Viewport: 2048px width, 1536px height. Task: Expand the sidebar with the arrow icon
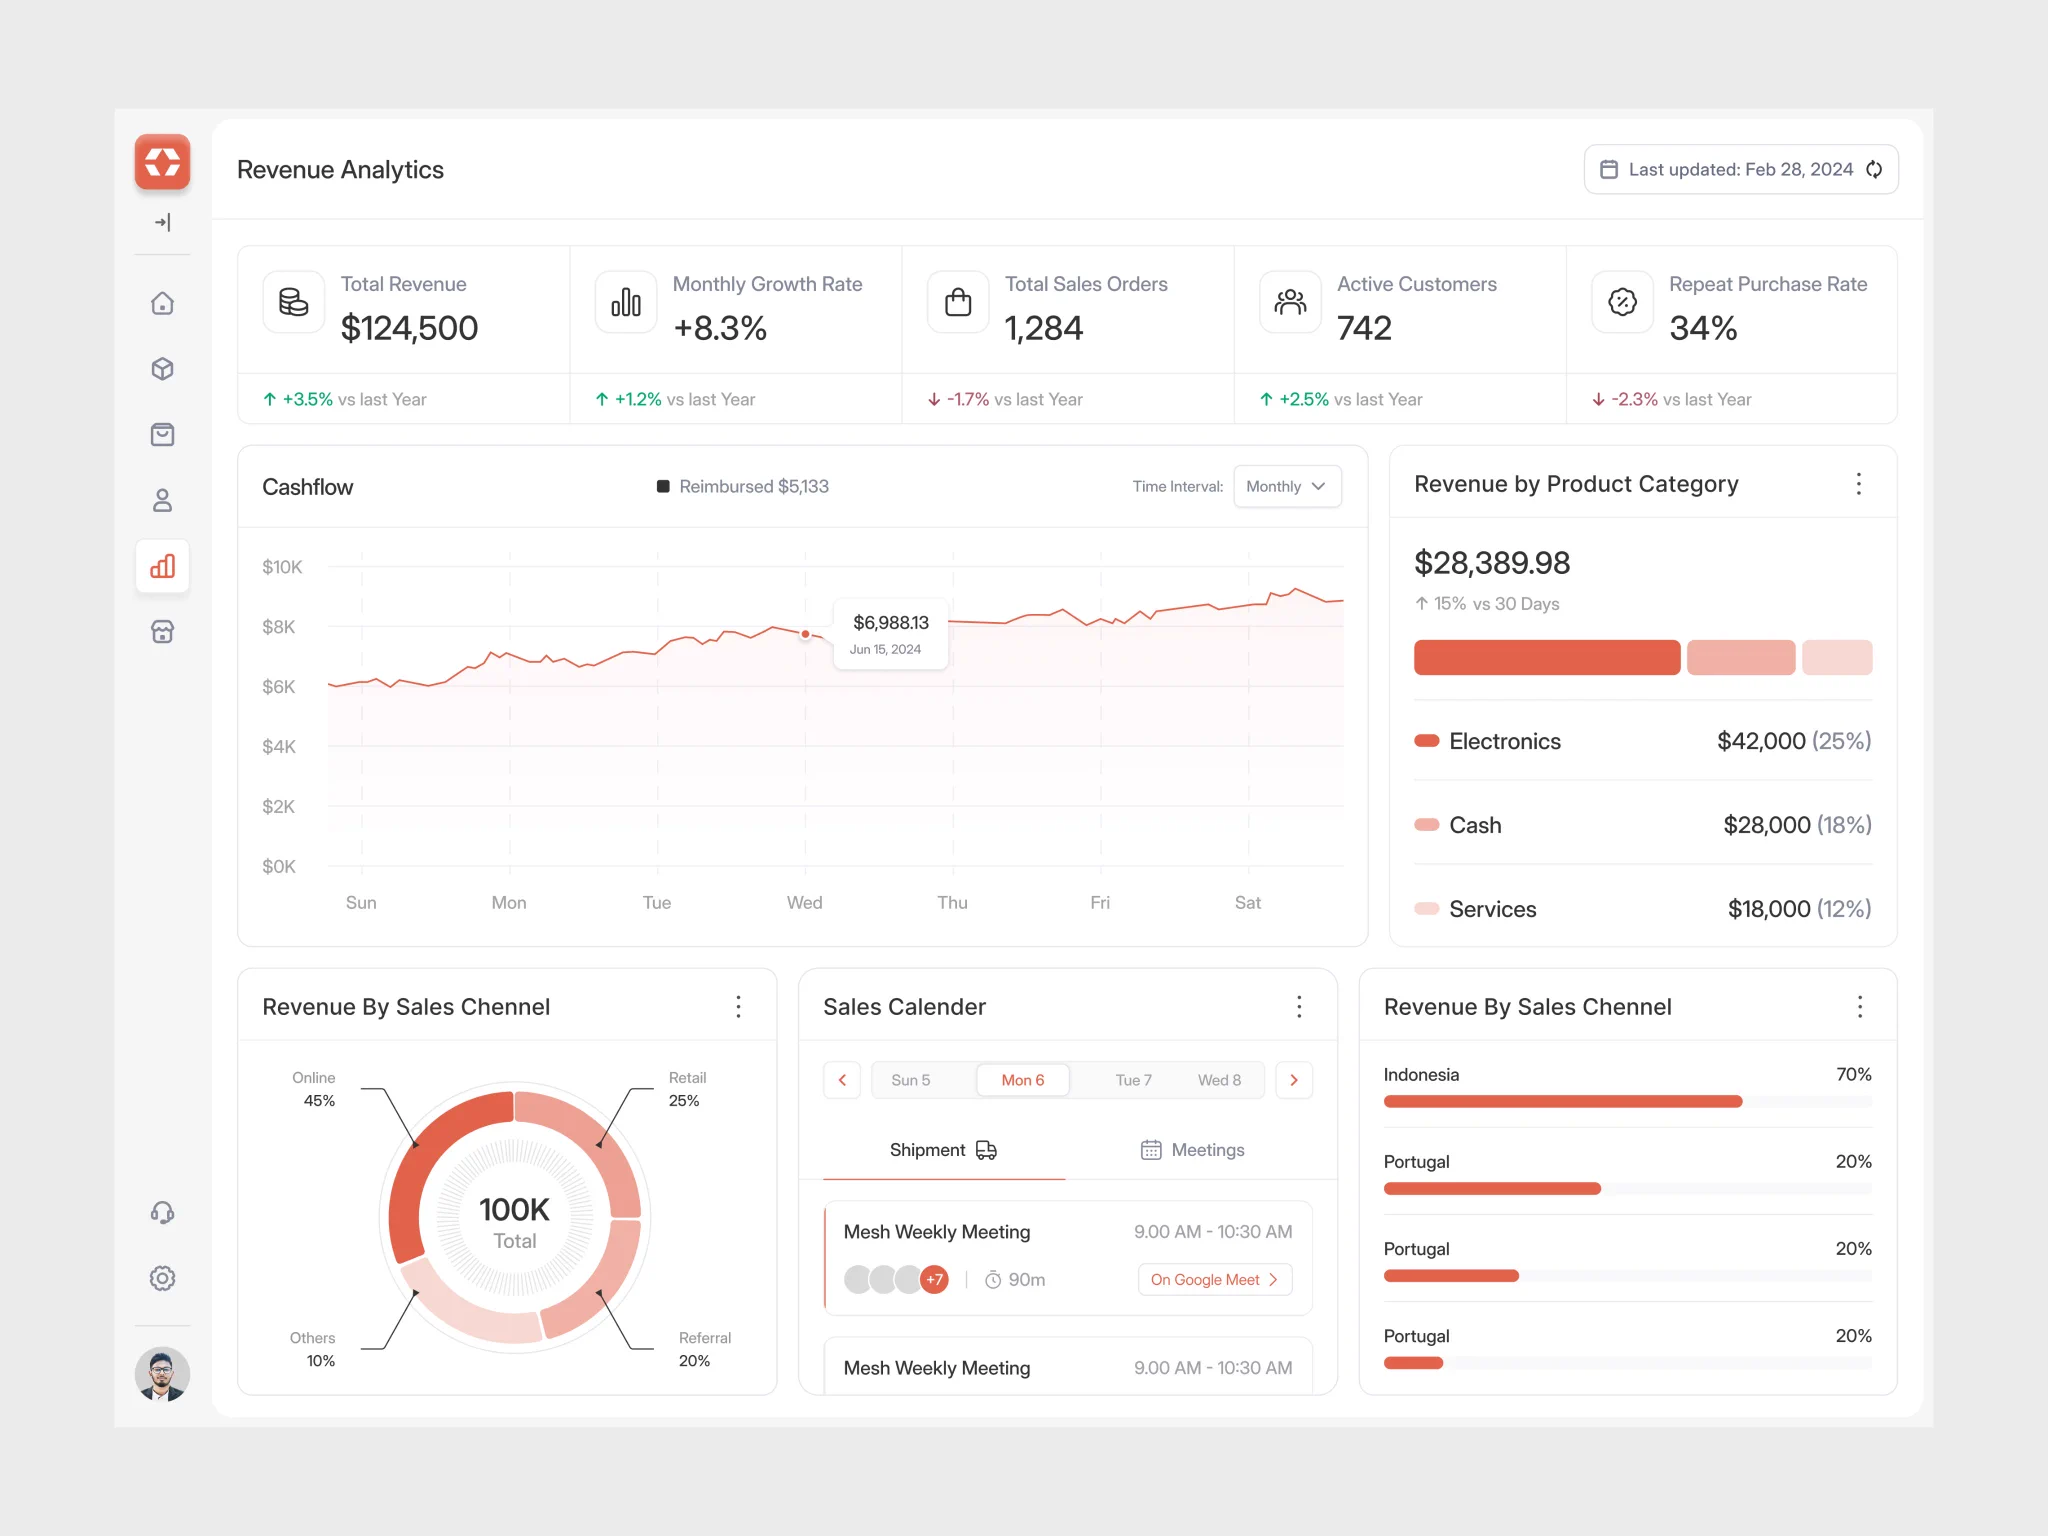tap(162, 222)
